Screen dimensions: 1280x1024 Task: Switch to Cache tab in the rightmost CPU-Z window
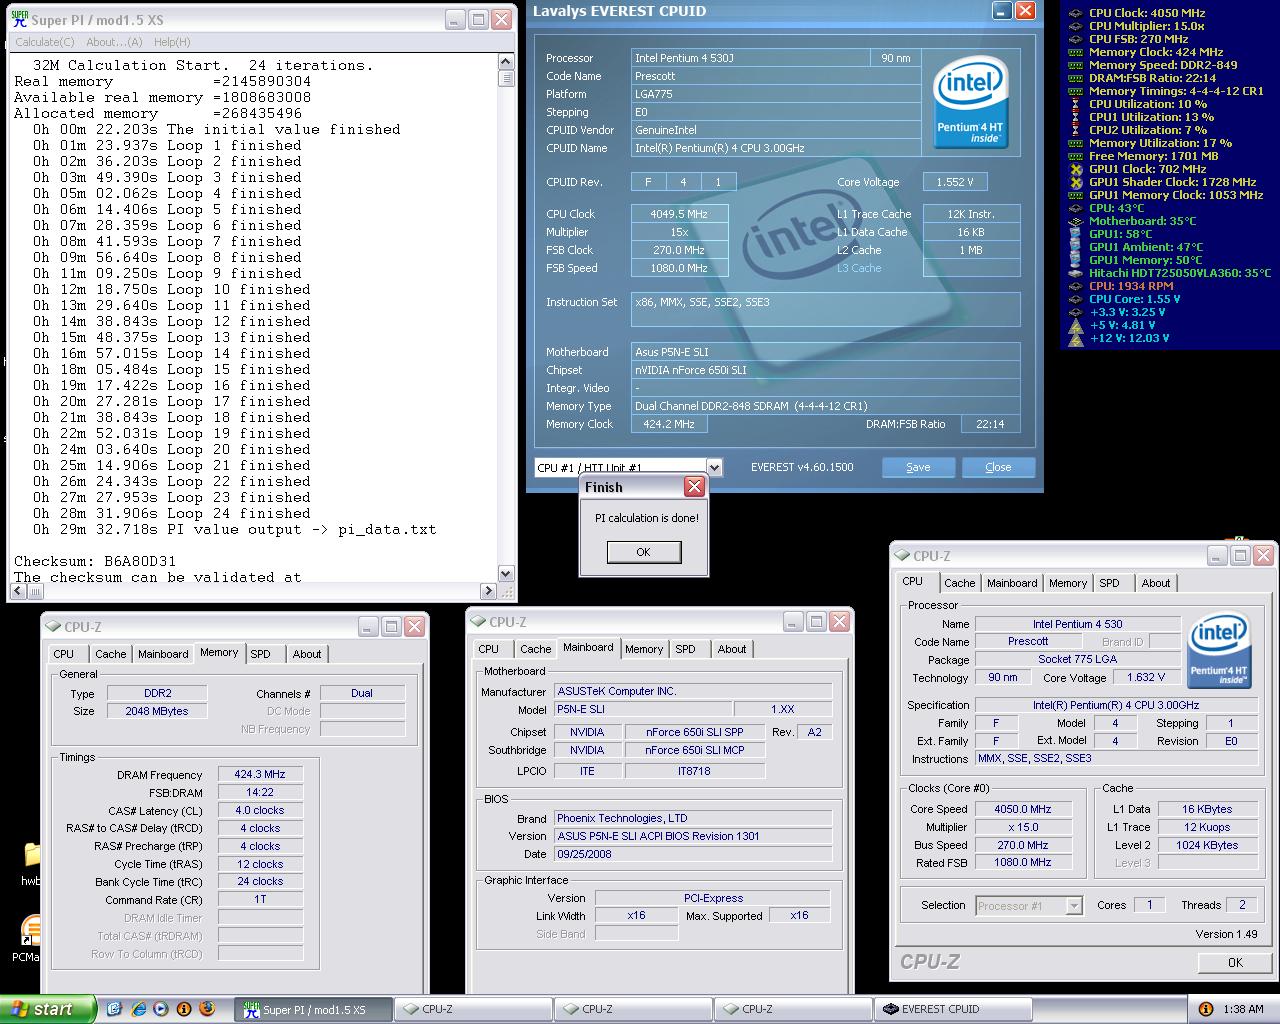click(959, 583)
